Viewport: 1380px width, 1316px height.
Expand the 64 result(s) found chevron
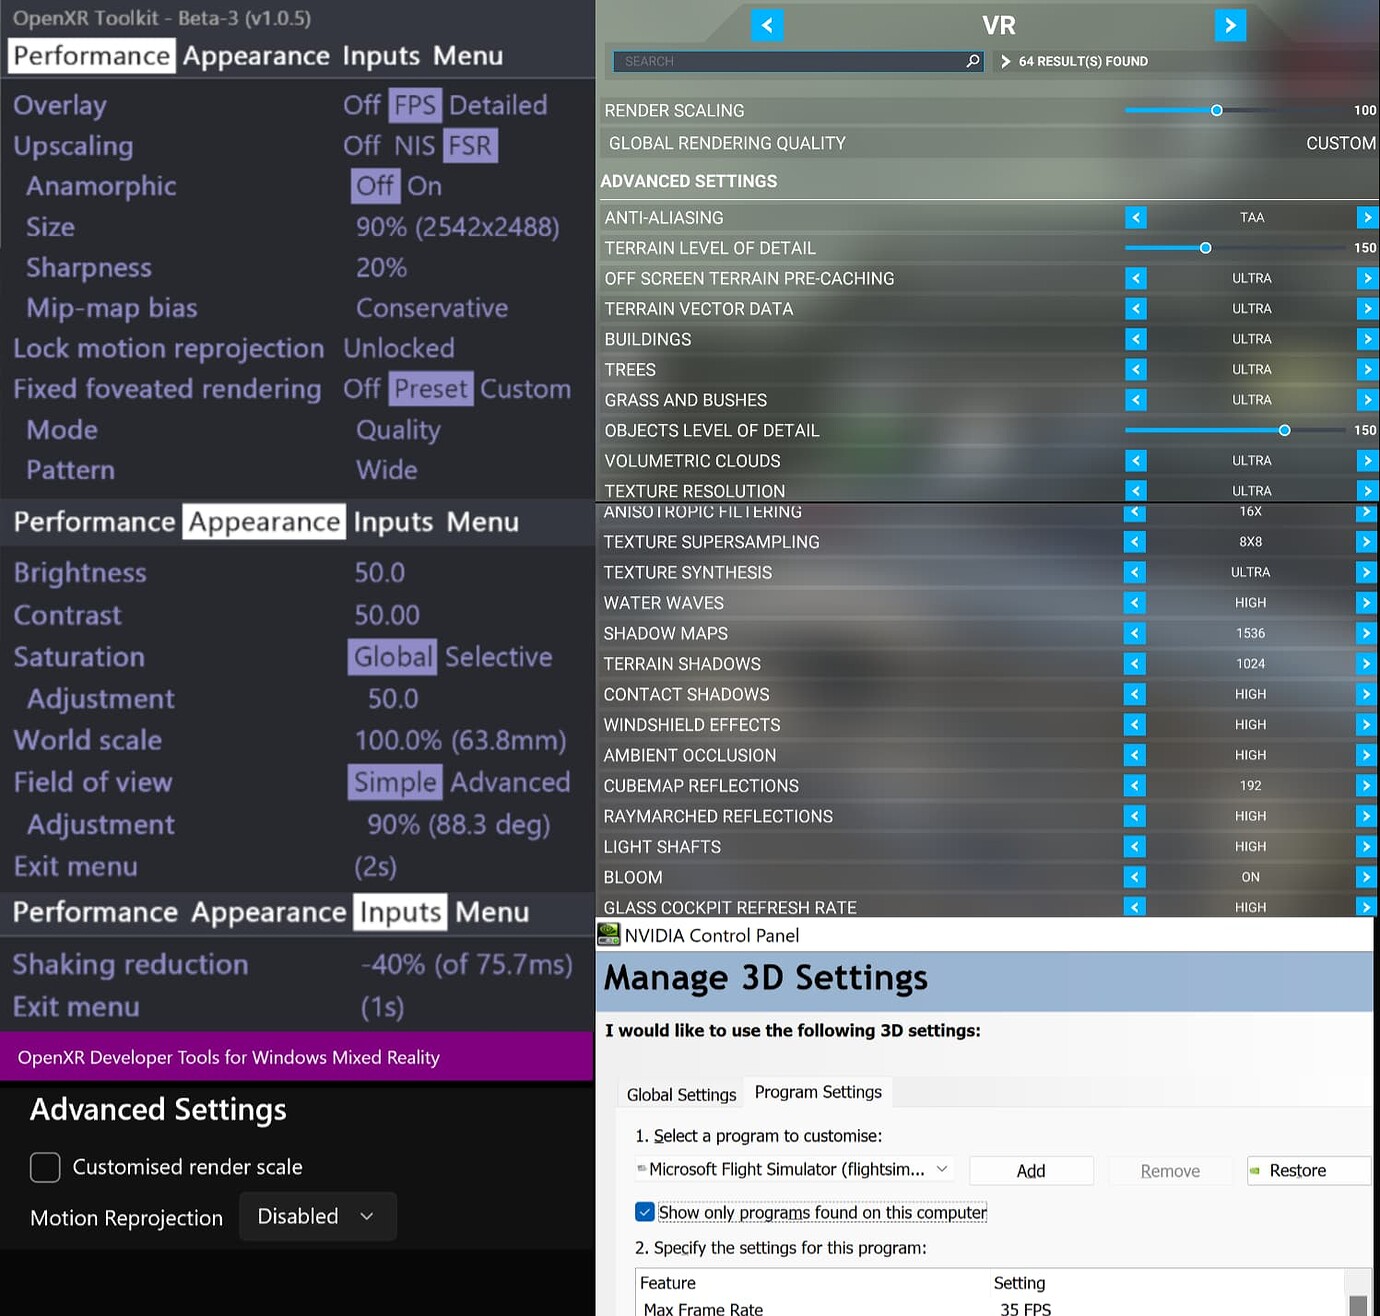[1005, 61]
